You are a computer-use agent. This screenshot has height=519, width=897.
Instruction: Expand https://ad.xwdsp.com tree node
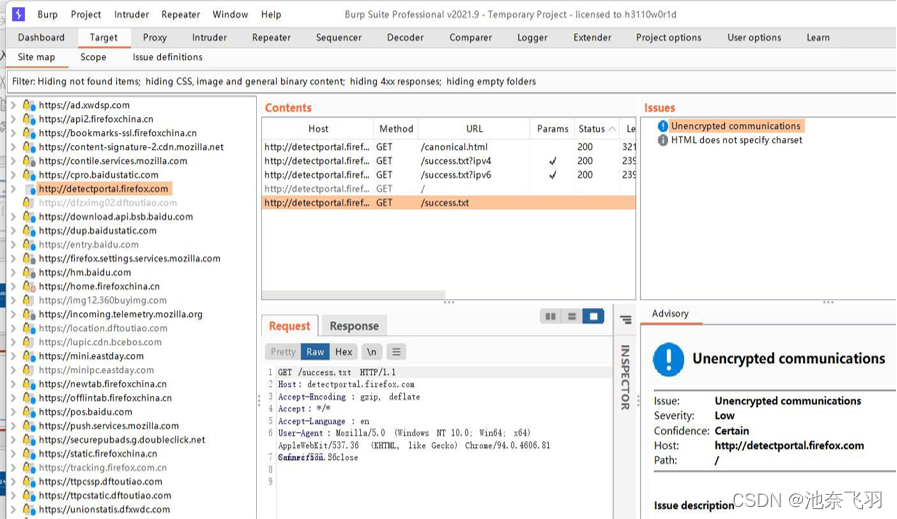[x=14, y=105]
